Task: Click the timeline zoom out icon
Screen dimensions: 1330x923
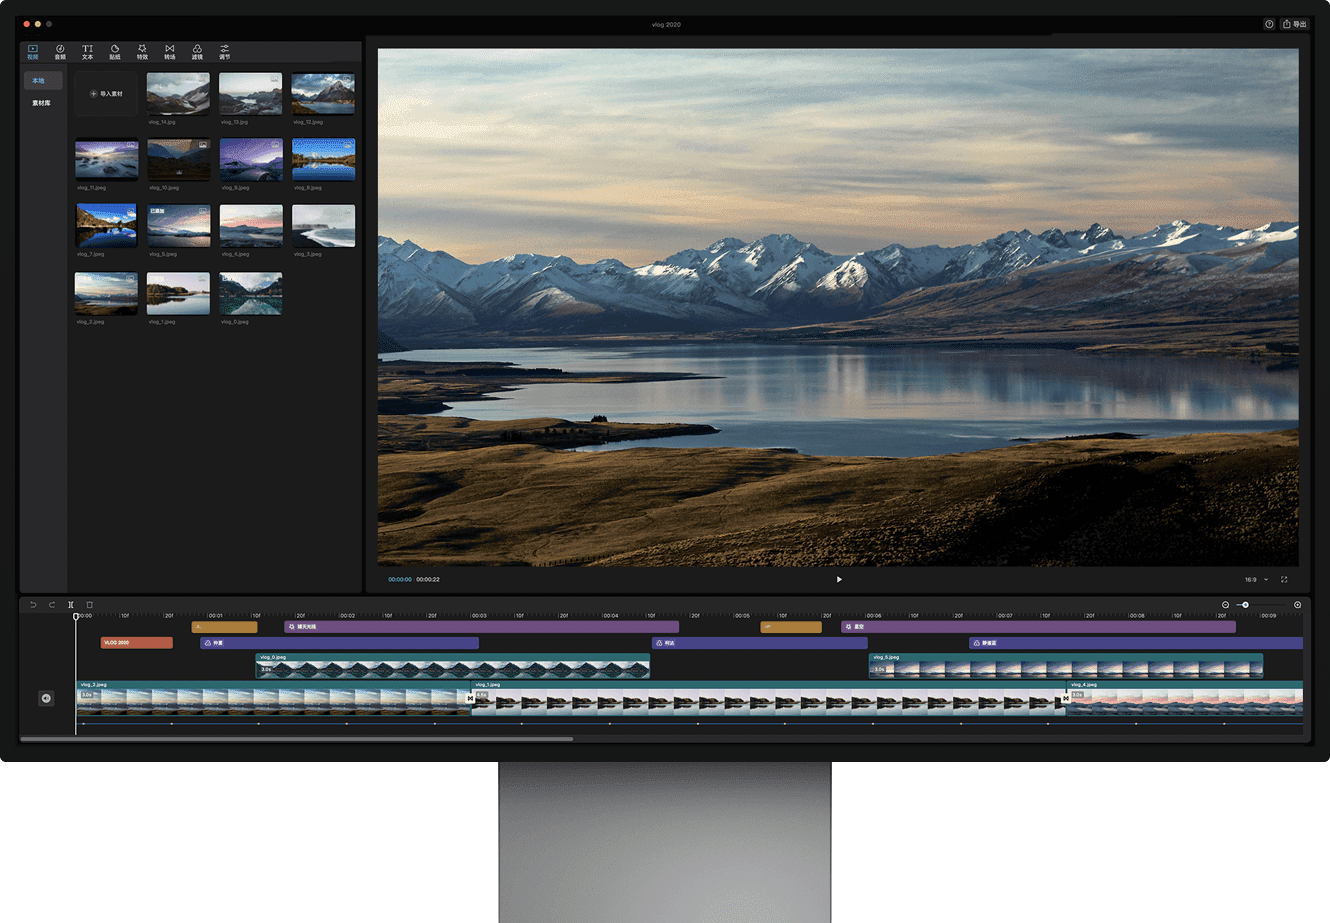Action: (1225, 605)
